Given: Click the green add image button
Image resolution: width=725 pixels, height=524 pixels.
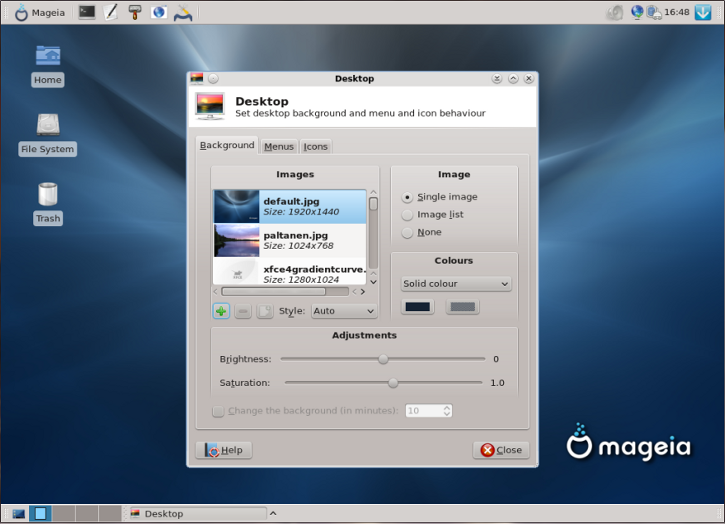Looking at the screenshot, I should [221, 311].
